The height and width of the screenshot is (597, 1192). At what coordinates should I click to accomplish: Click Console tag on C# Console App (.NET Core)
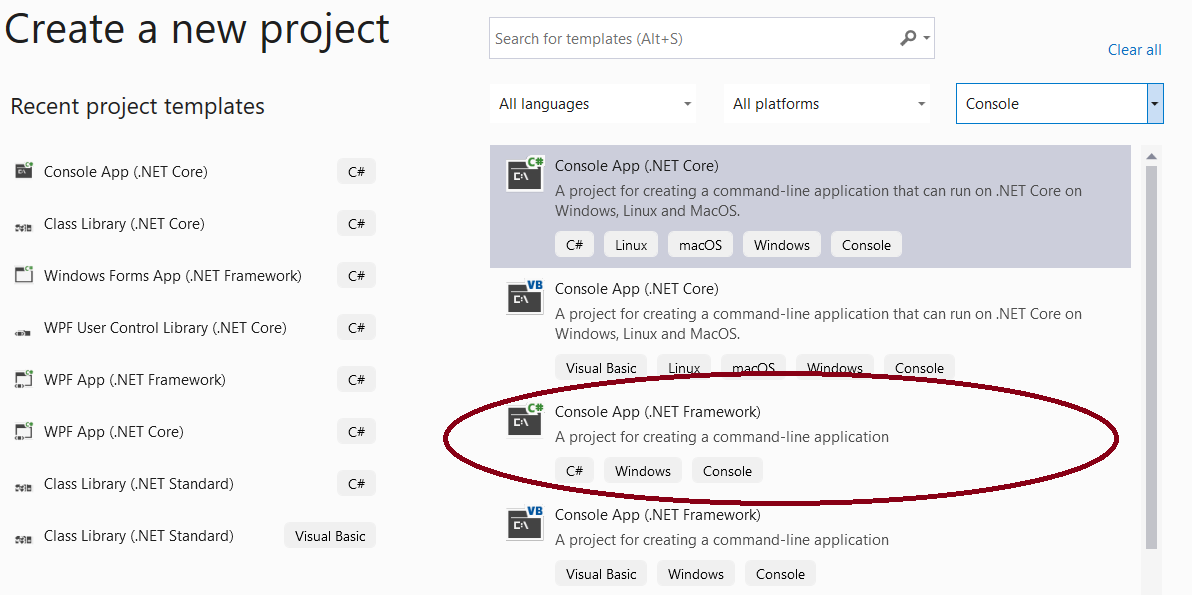coord(866,245)
